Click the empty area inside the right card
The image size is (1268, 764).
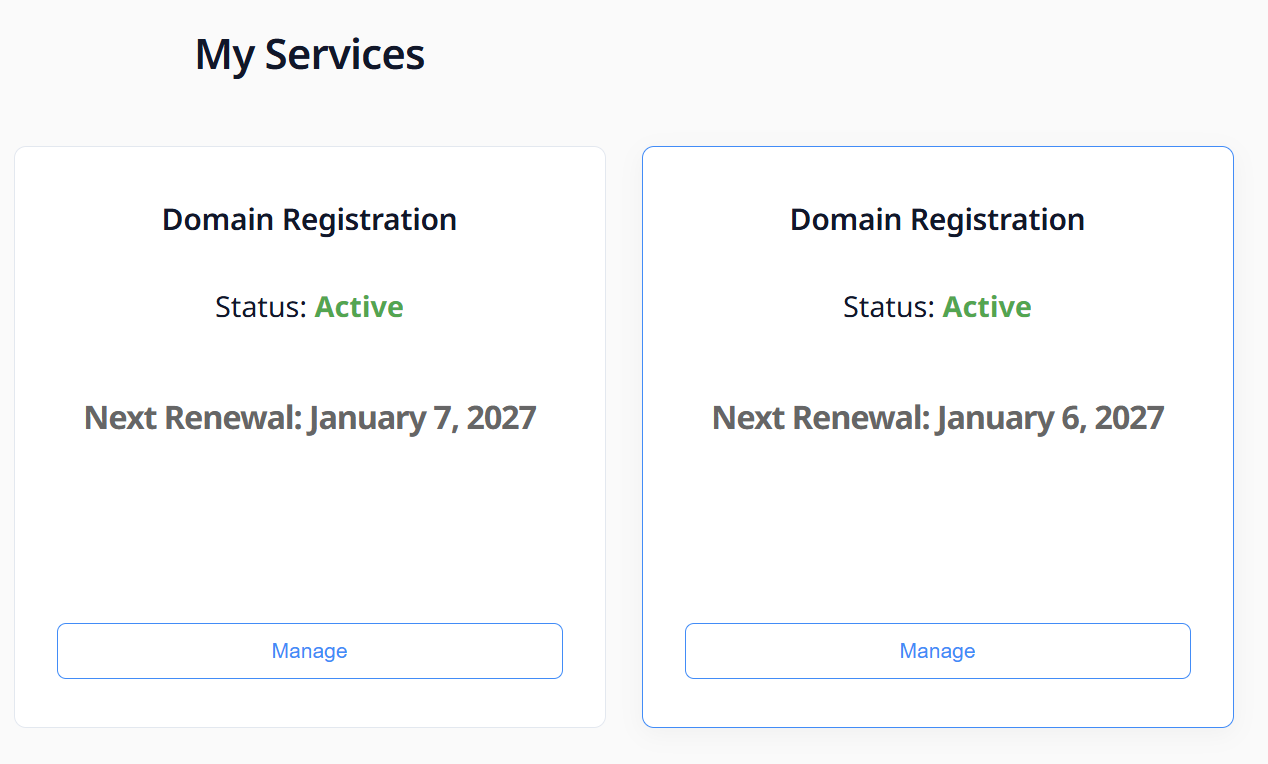[937, 530]
